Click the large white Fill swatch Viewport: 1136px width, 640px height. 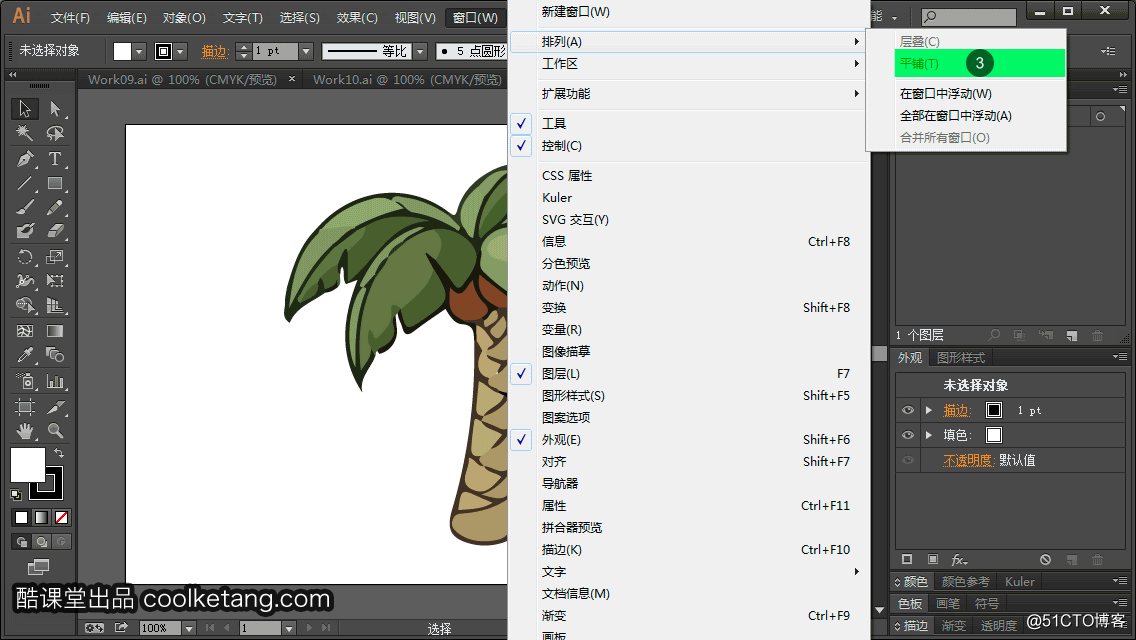[28, 465]
